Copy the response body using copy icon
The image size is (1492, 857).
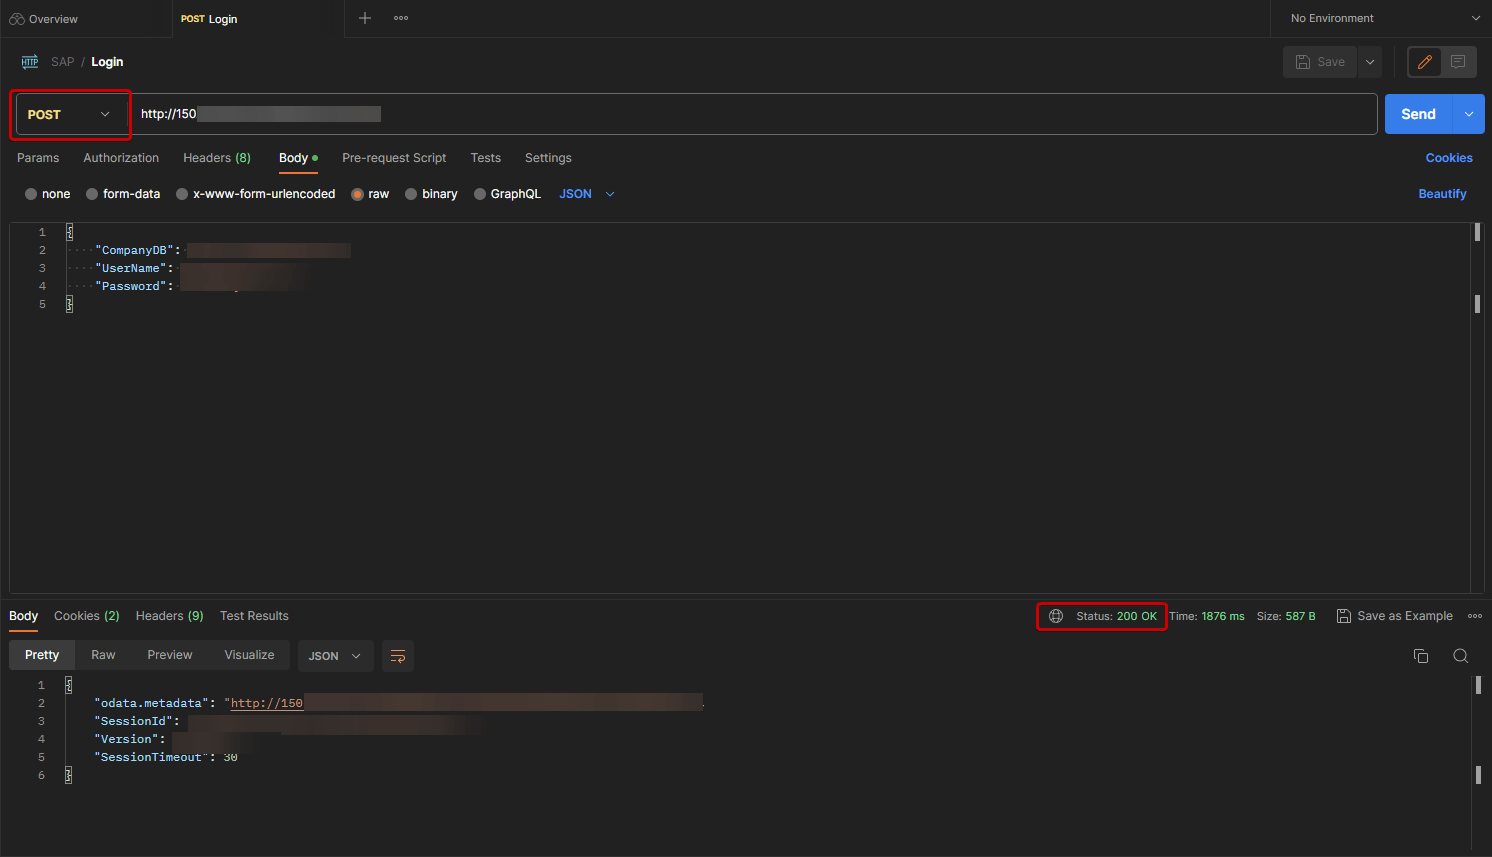point(1421,655)
